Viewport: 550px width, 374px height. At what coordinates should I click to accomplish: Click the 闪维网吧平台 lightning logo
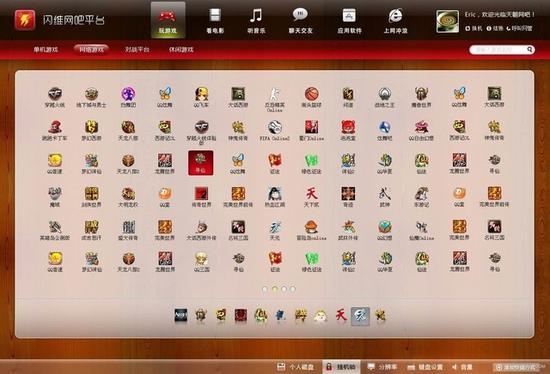pos(25,20)
